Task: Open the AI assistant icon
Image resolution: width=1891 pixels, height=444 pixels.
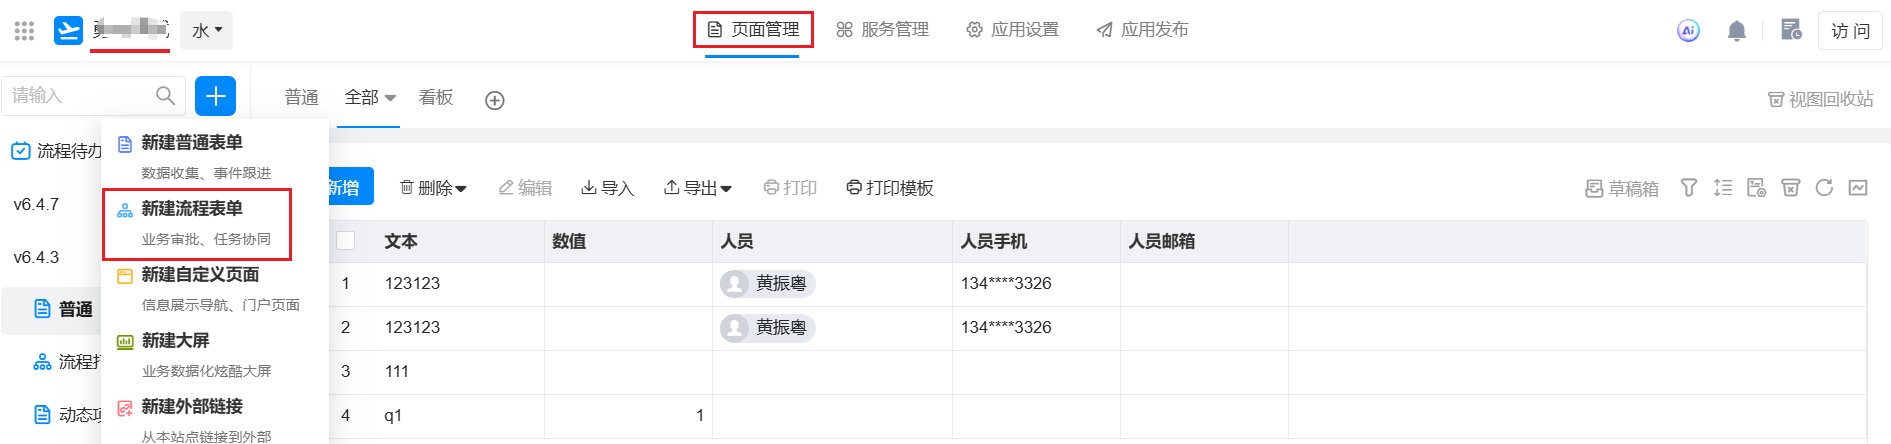Action: 1688,31
